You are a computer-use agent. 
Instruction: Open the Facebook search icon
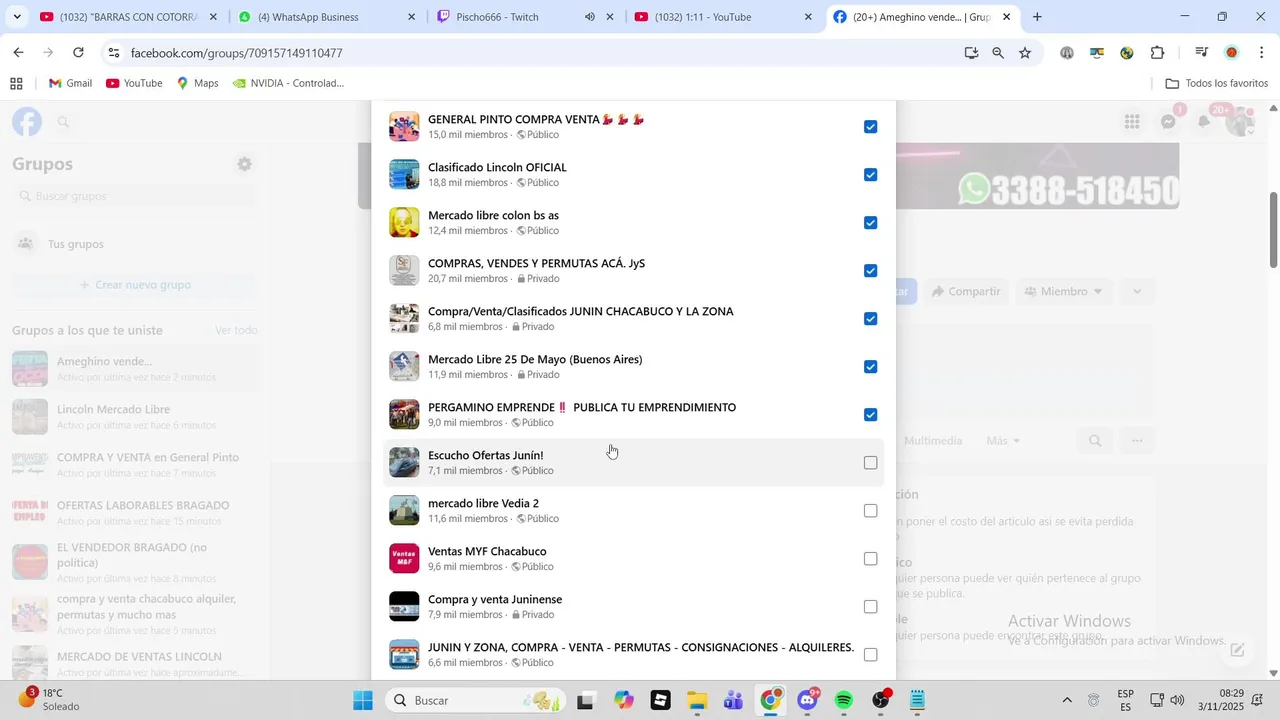63,122
